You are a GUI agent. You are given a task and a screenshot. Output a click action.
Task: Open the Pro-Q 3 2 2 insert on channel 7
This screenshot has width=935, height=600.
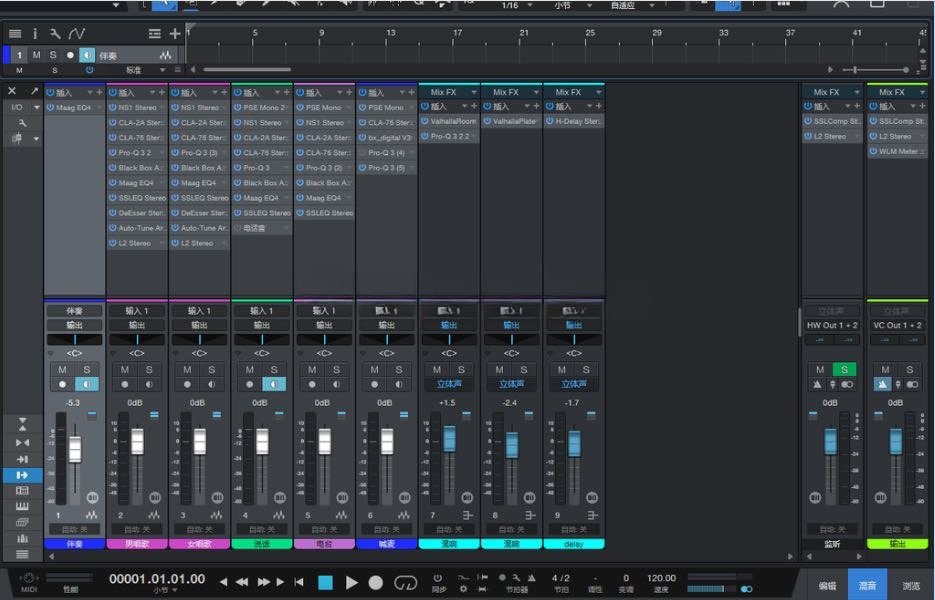coord(449,136)
